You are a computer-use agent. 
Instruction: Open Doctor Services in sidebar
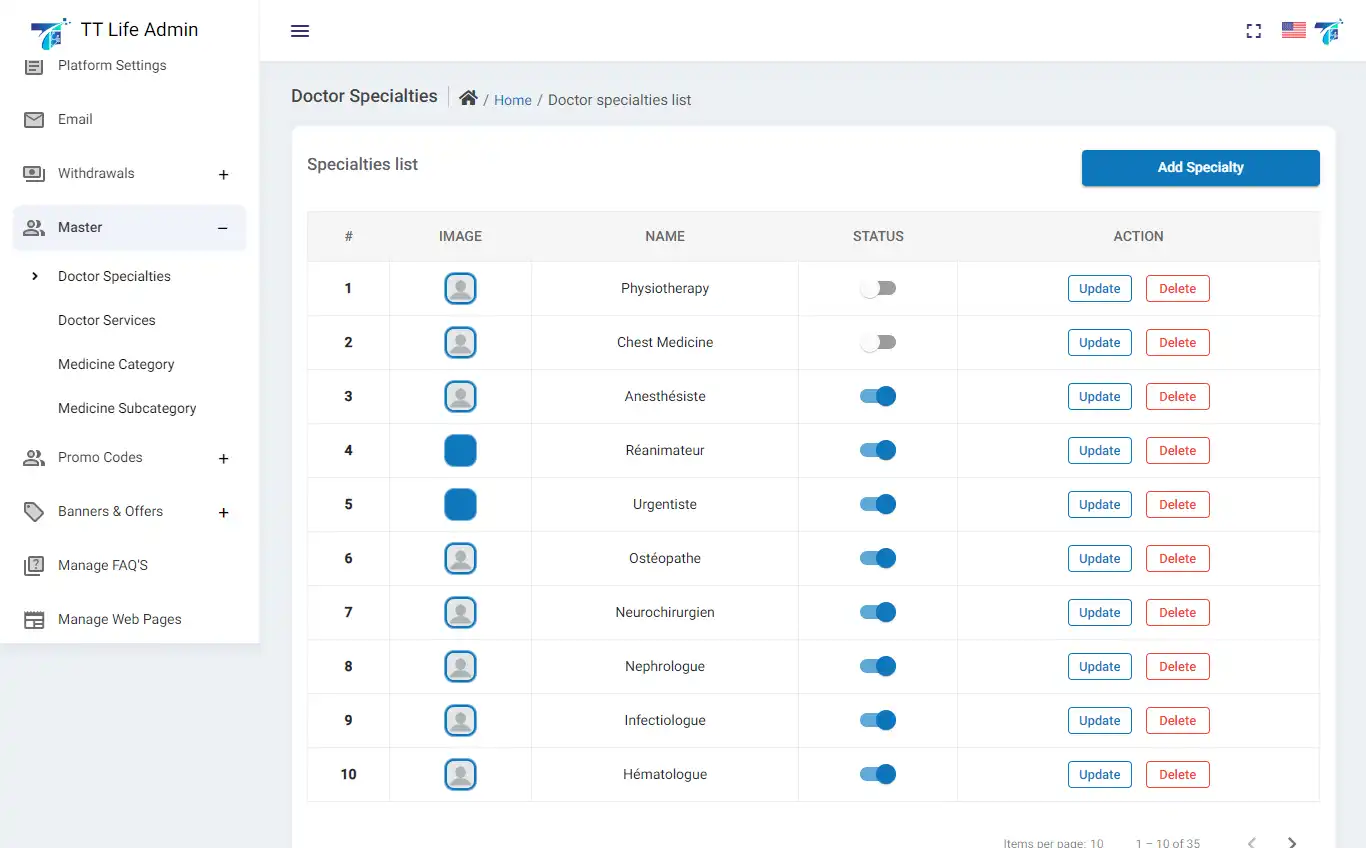tap(107, 321)
